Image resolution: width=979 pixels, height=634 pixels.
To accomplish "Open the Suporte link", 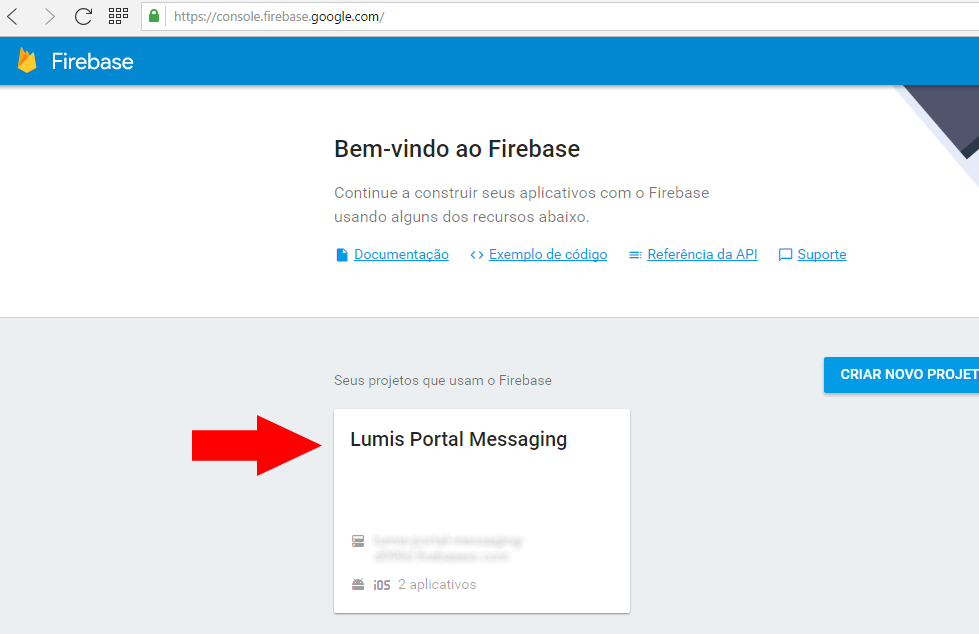I will [x=822, y=254].
